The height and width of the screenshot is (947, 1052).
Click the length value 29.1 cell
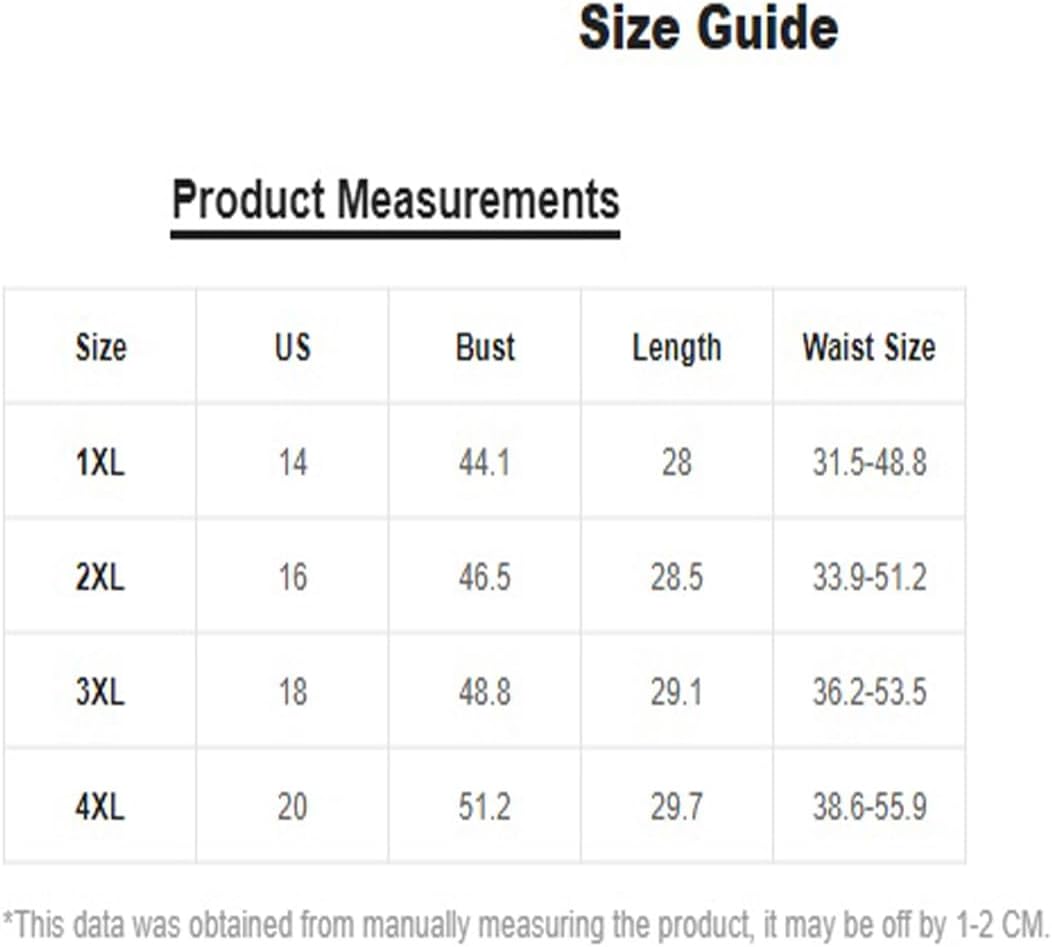tap(676, 692)
